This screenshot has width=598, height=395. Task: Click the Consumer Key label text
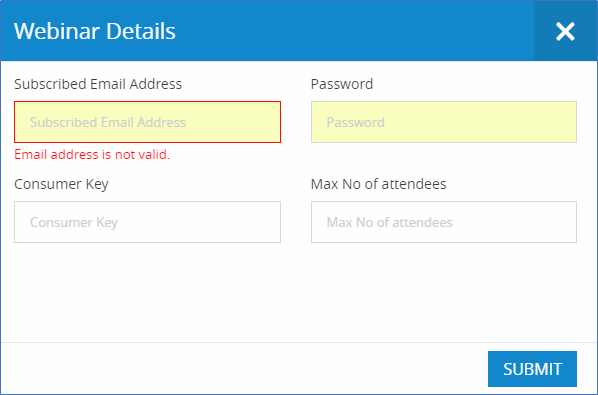[x=61, y=184]
